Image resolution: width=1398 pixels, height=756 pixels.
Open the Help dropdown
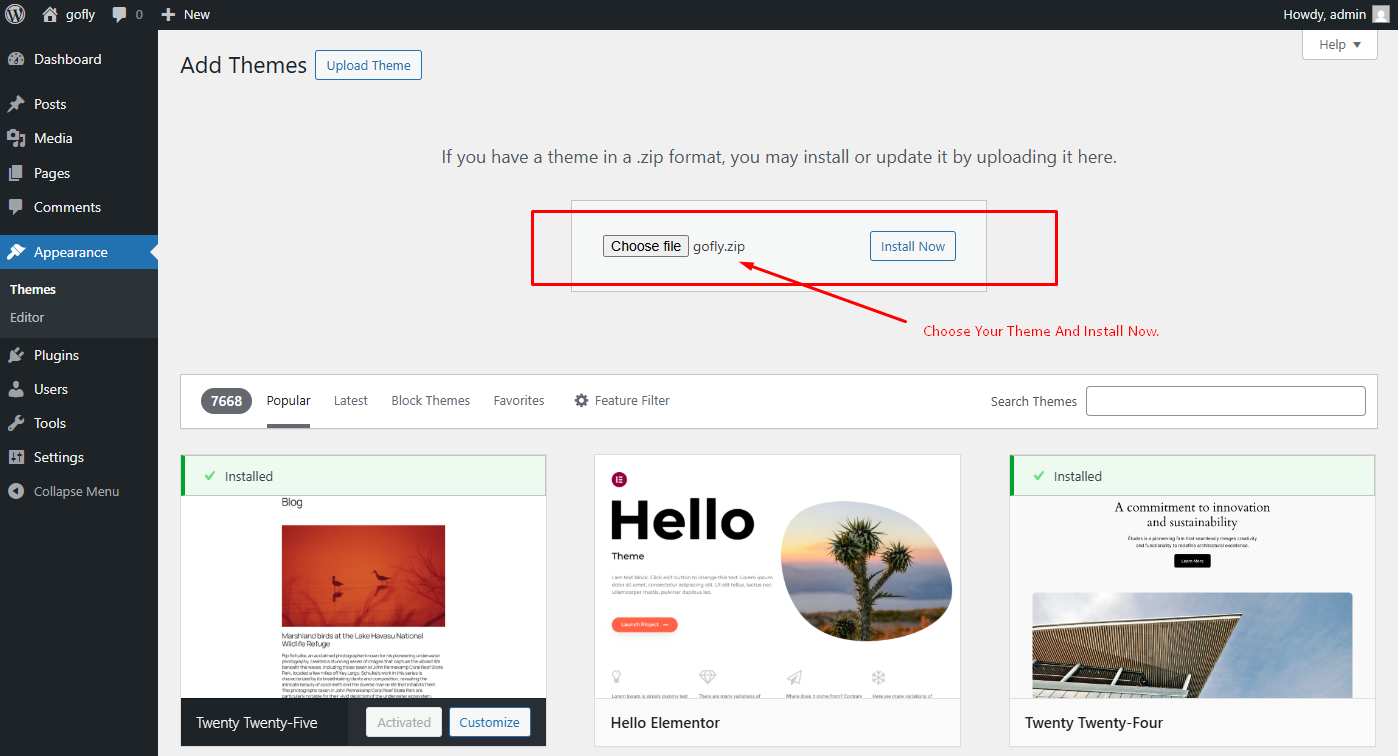[1339, 44]
